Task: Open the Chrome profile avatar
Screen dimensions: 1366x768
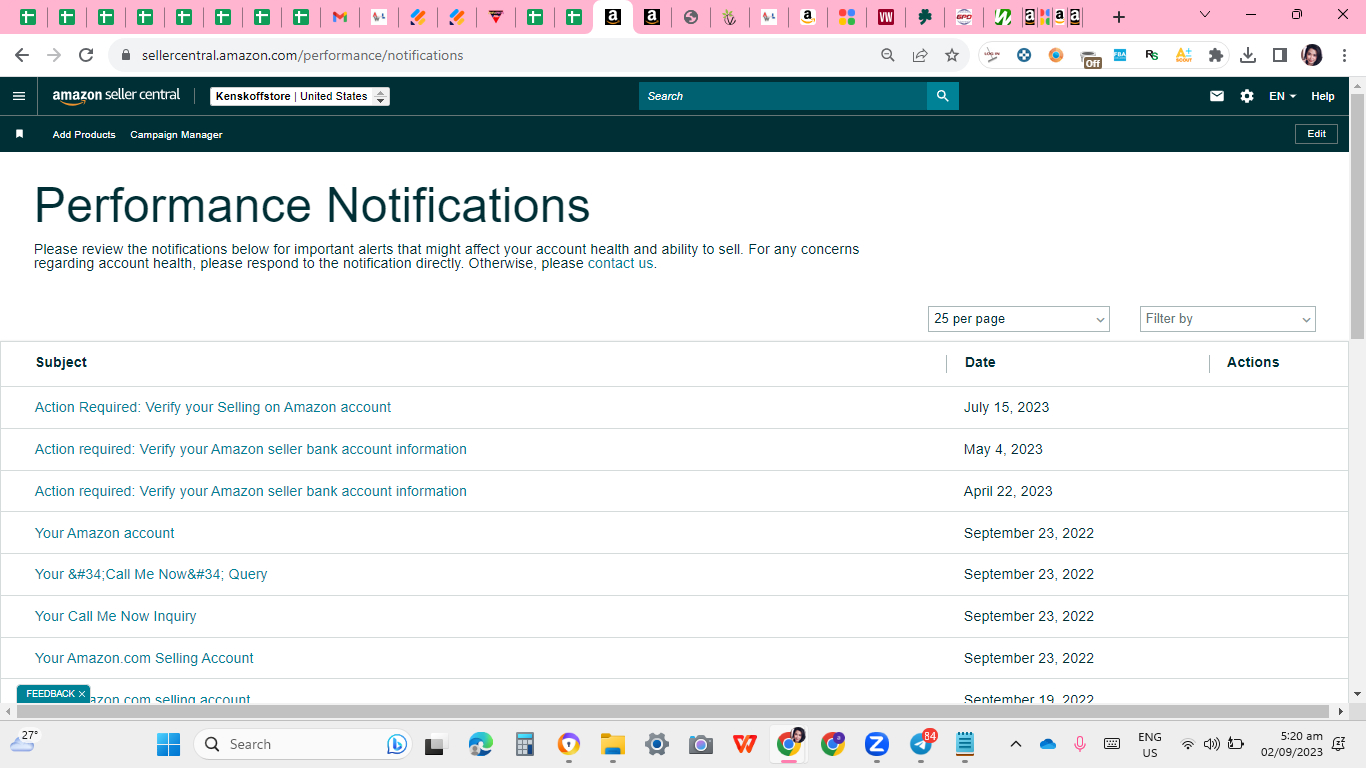Action: tap(1312, 55)
